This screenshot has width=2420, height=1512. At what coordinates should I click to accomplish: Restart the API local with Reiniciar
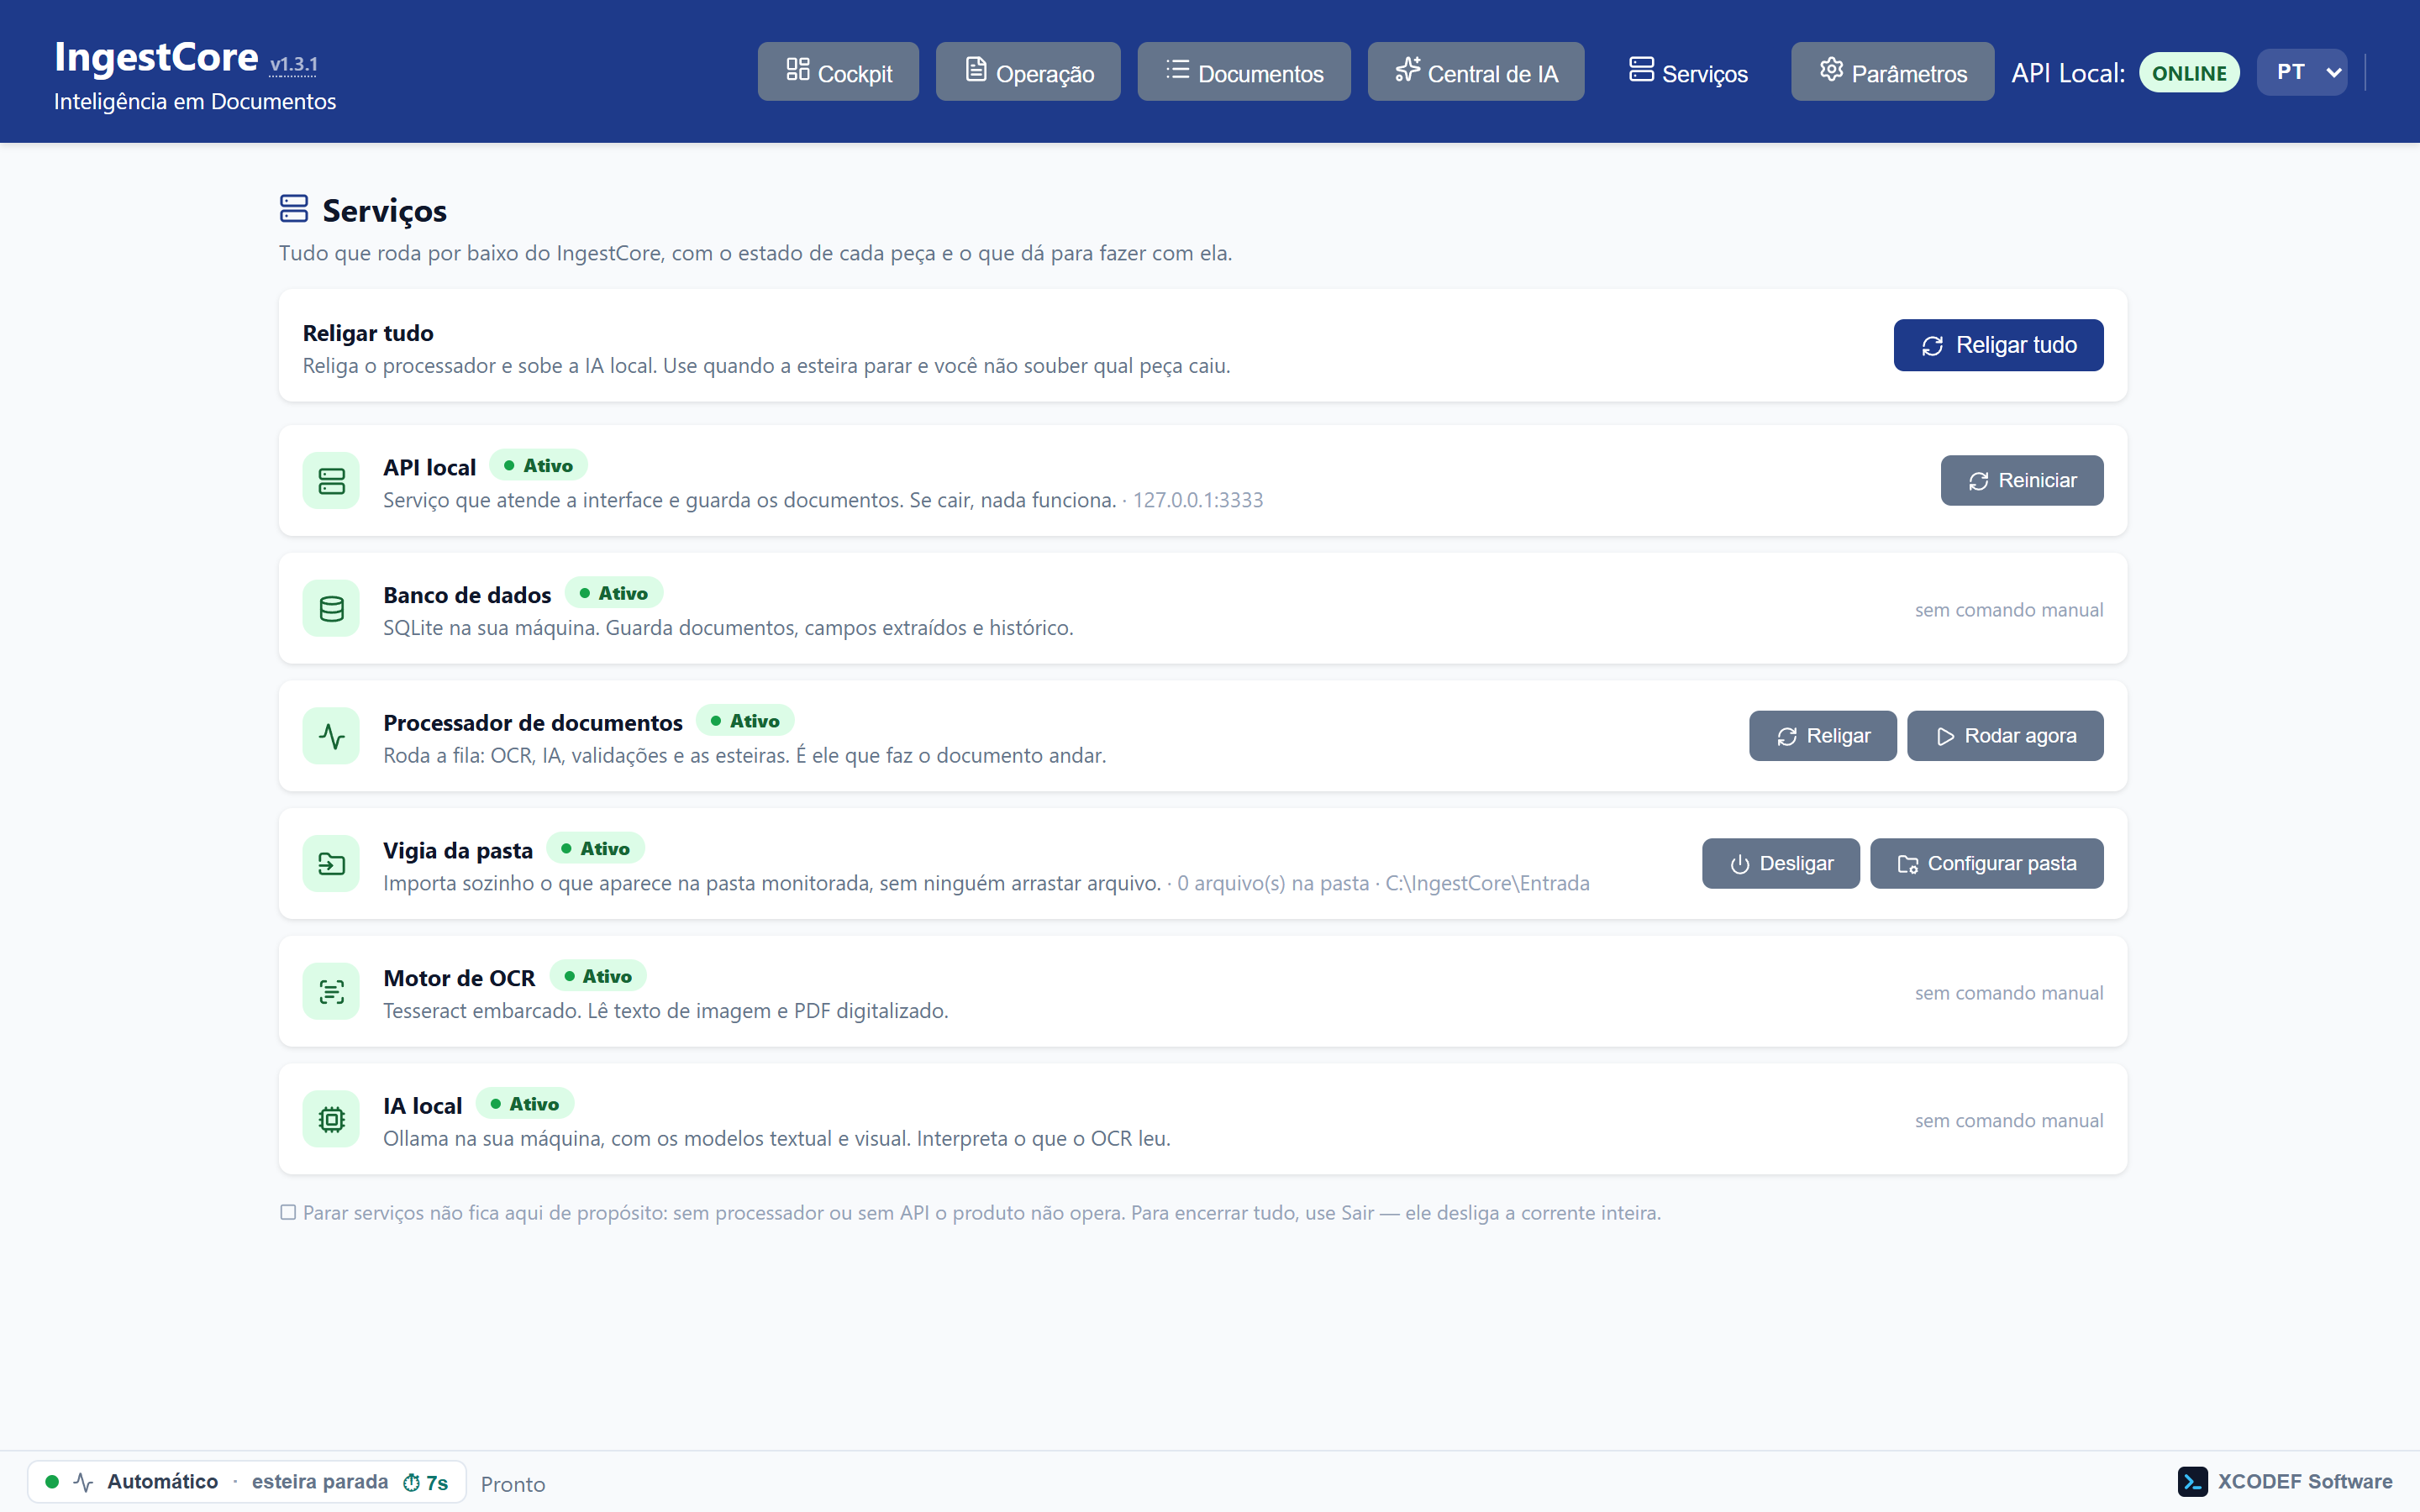[x=2022, y=481]
